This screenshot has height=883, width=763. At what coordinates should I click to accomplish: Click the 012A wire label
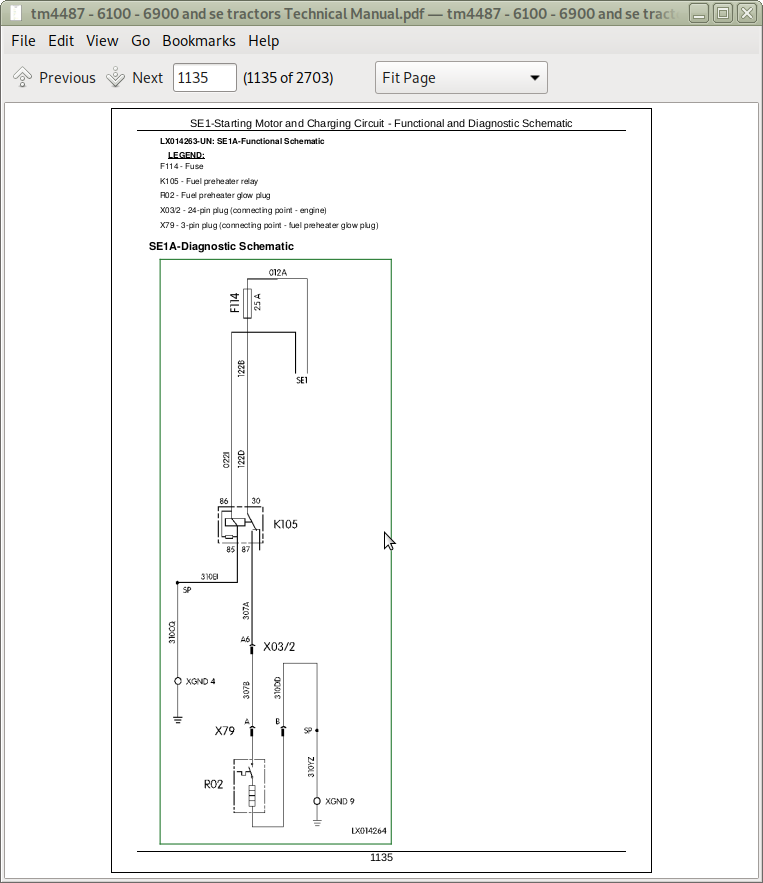pos(278,273)
